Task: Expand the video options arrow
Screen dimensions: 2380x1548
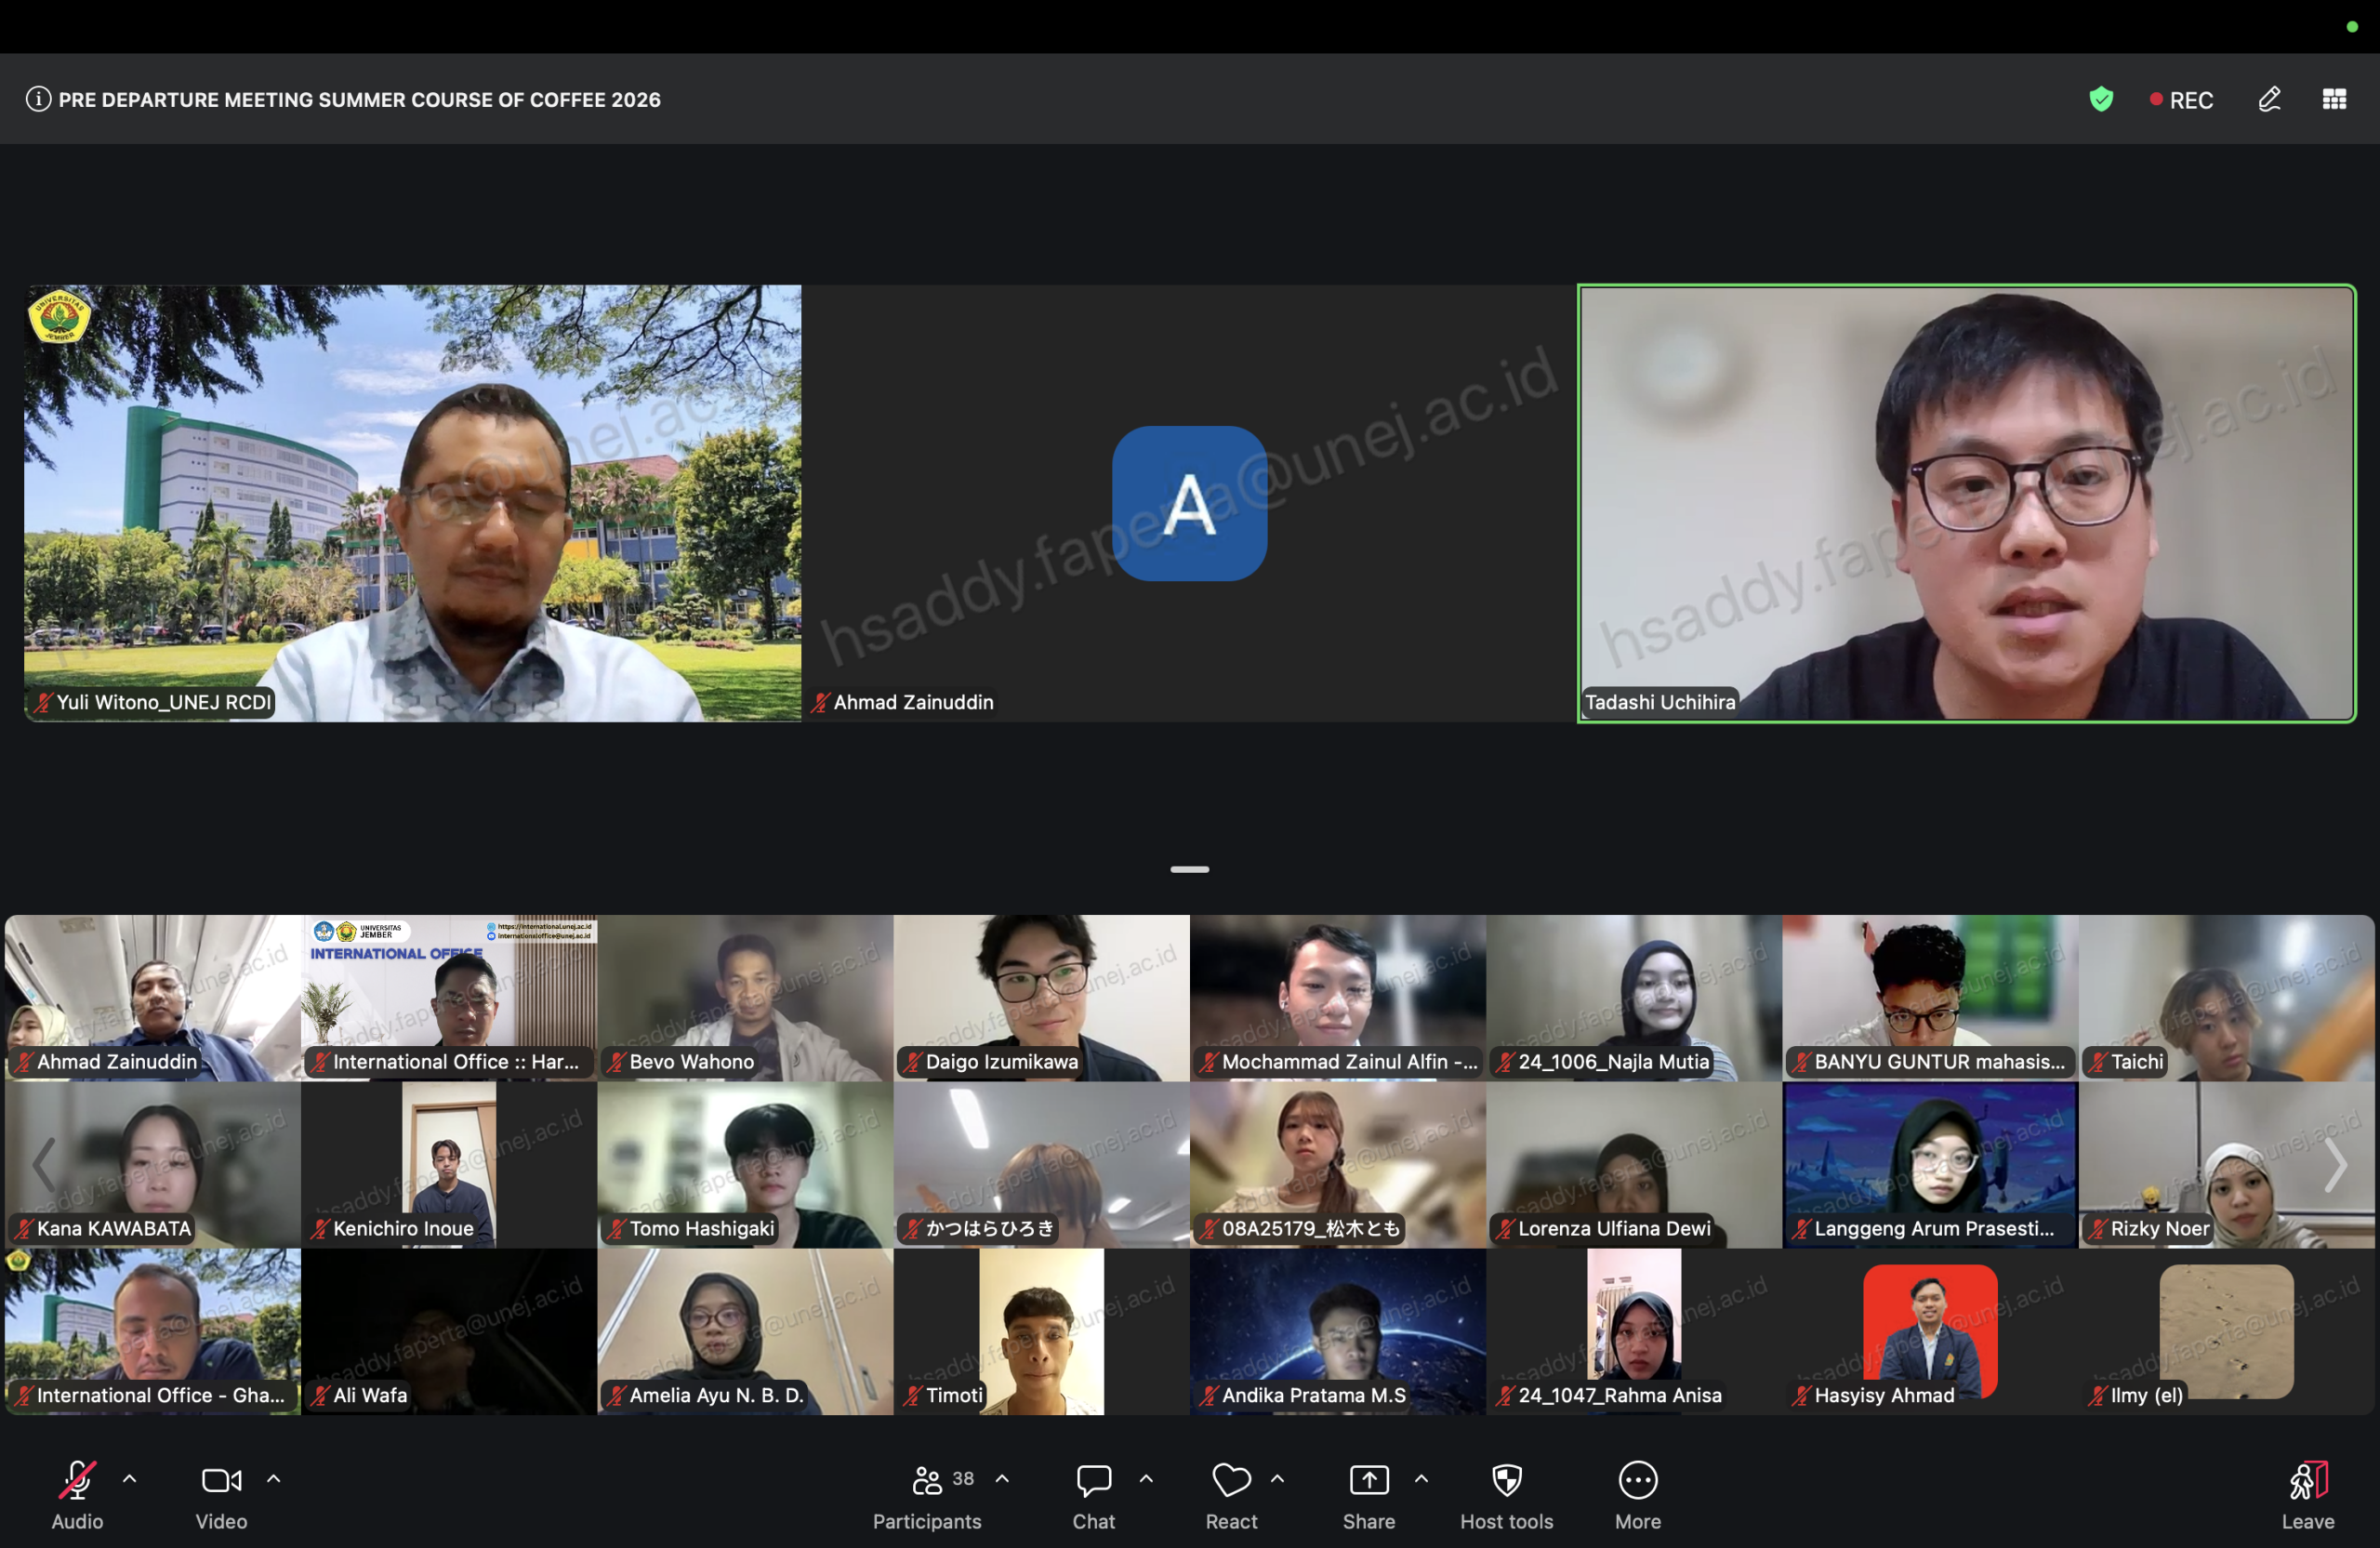Action: coord(274,1478)
